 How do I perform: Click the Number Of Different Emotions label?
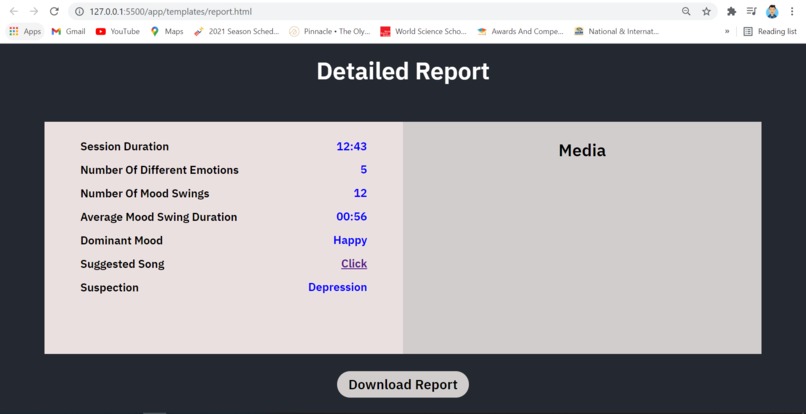[159, 170]
